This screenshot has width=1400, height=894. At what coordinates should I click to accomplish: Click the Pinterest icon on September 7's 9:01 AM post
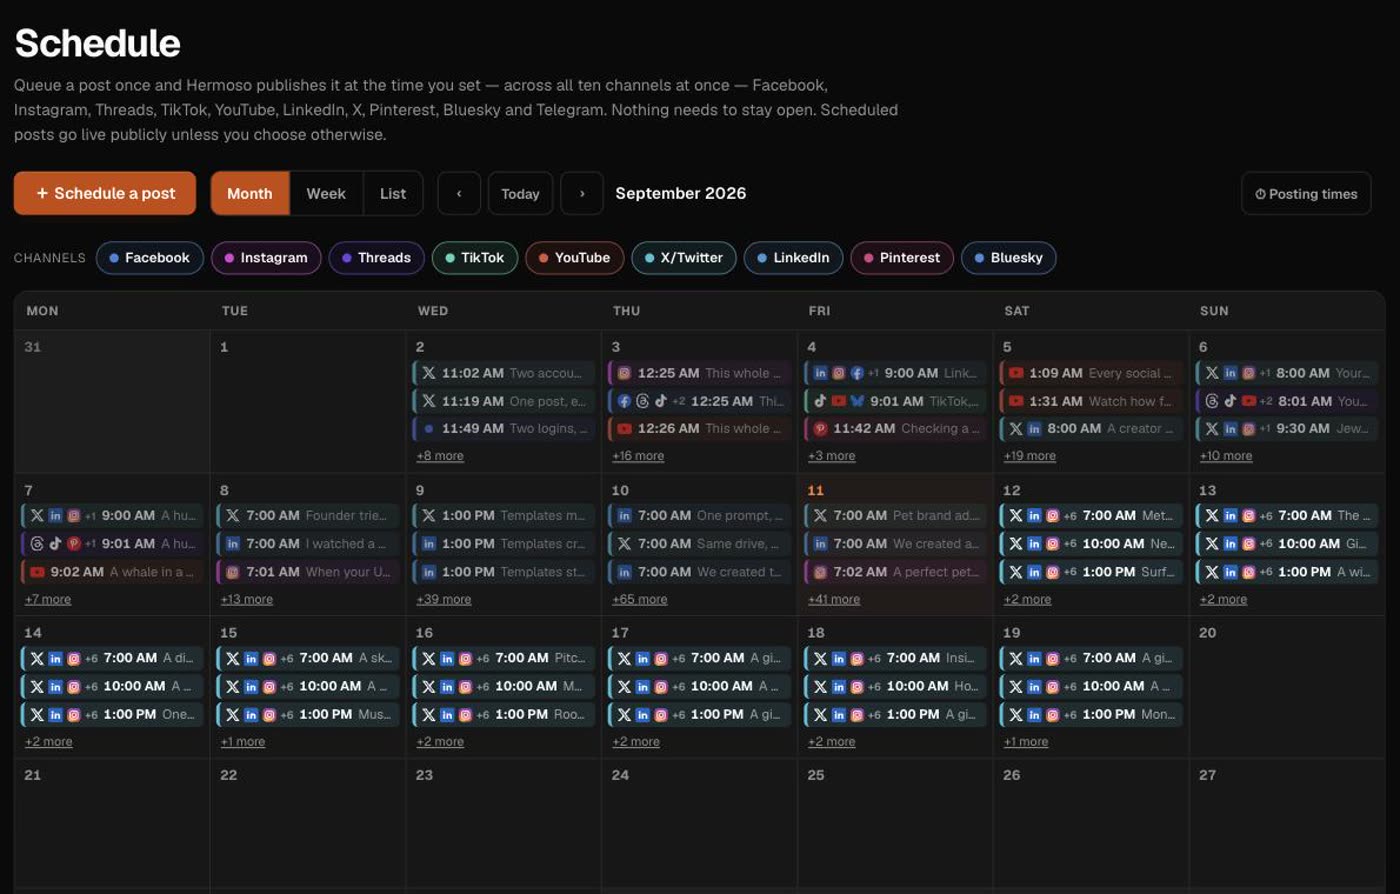click(73, 544)
